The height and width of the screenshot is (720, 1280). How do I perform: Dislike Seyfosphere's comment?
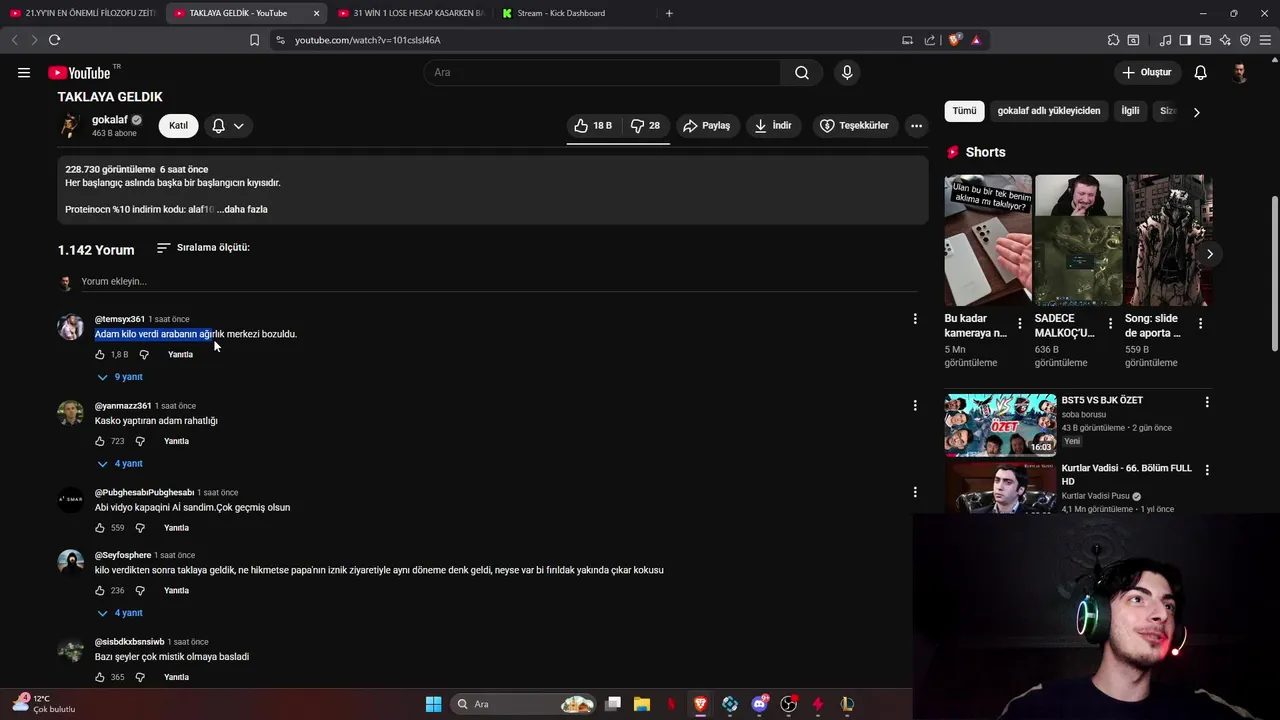click(140, 591)
